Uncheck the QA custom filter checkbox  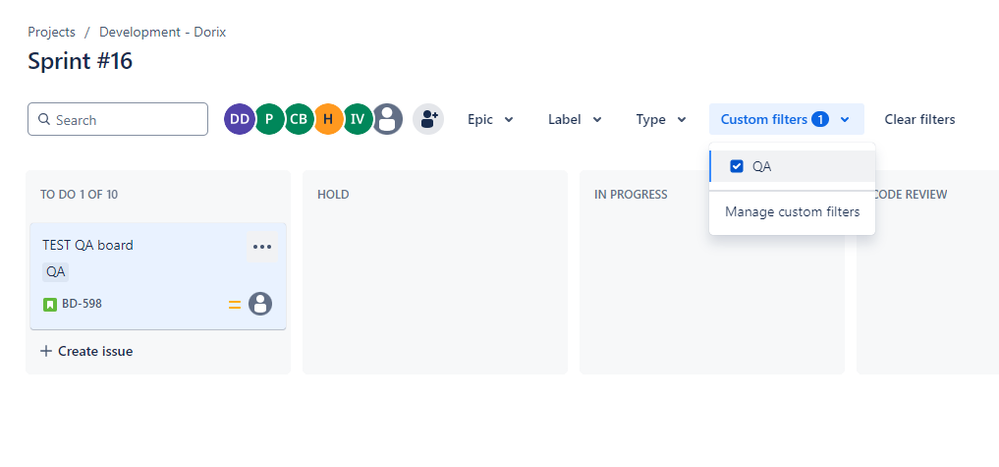737,166
